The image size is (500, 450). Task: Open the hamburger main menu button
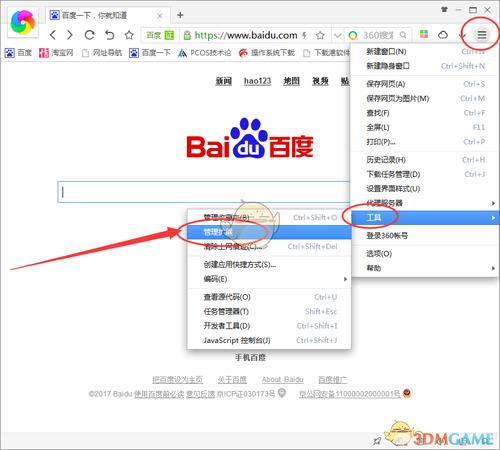point(482,34)
